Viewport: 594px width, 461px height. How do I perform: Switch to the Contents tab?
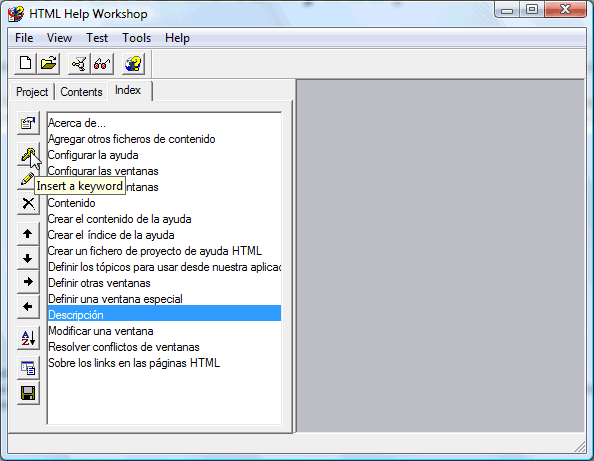click(x=81, y=92)
